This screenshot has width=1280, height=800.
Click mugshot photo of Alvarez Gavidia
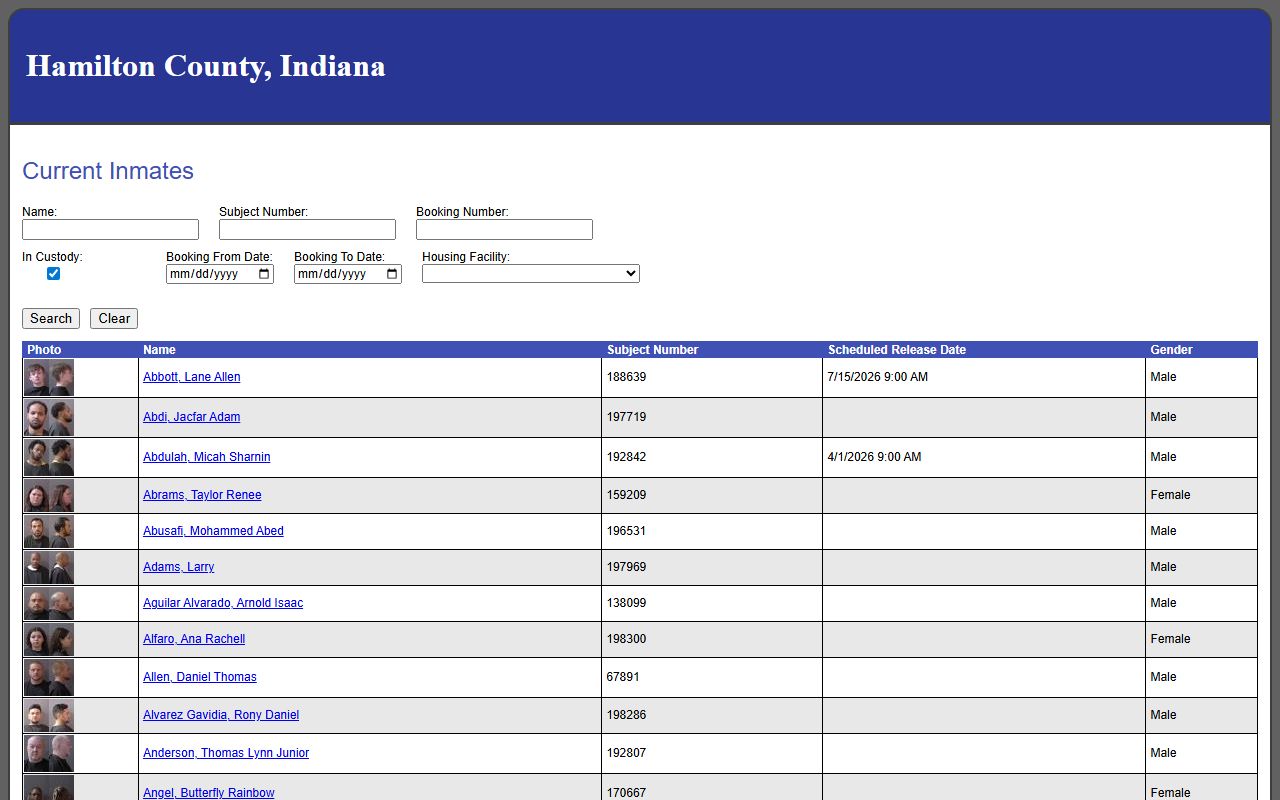click(x=49, y=716)
